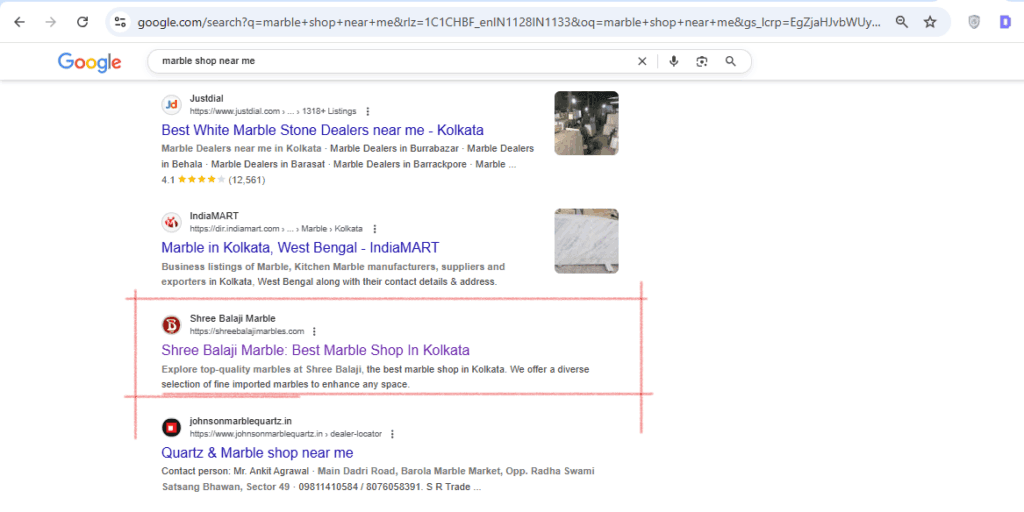Open Shree Balaji Marble Kolkata link
This screenshot has height=512, width=1024.
click(x=315, y=350)
